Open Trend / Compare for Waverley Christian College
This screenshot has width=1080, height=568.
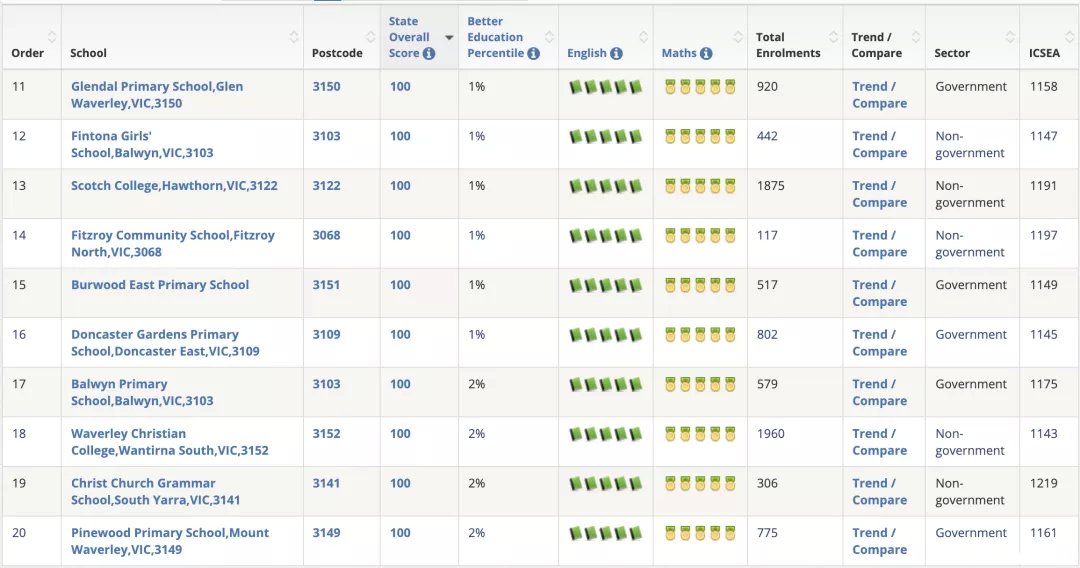[880, 442]
